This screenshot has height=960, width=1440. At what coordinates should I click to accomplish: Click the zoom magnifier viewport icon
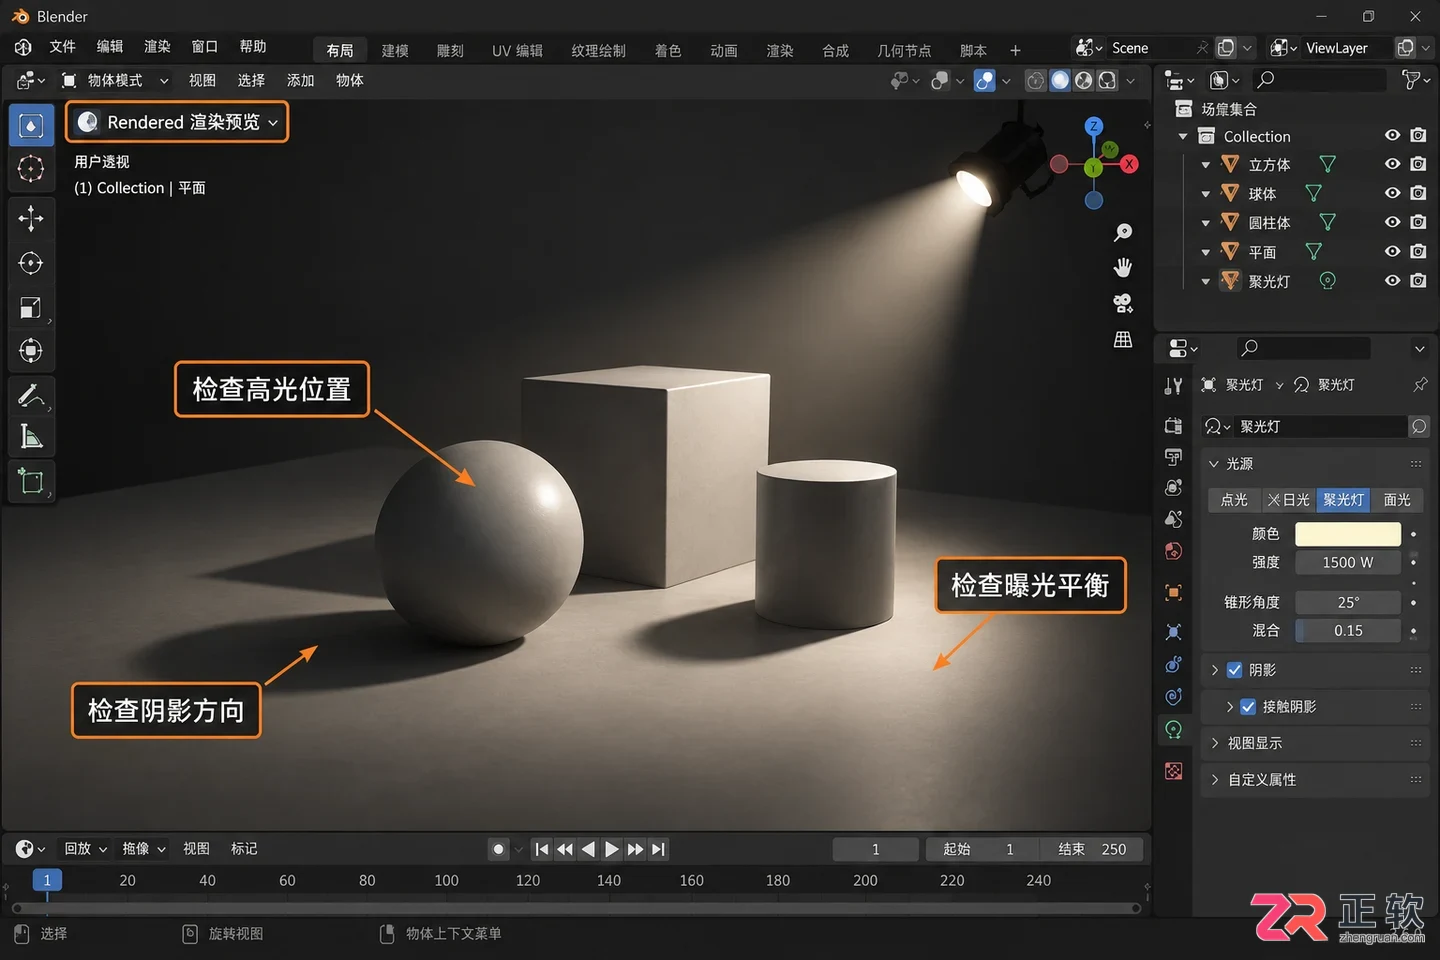[x=1123, y=233]
